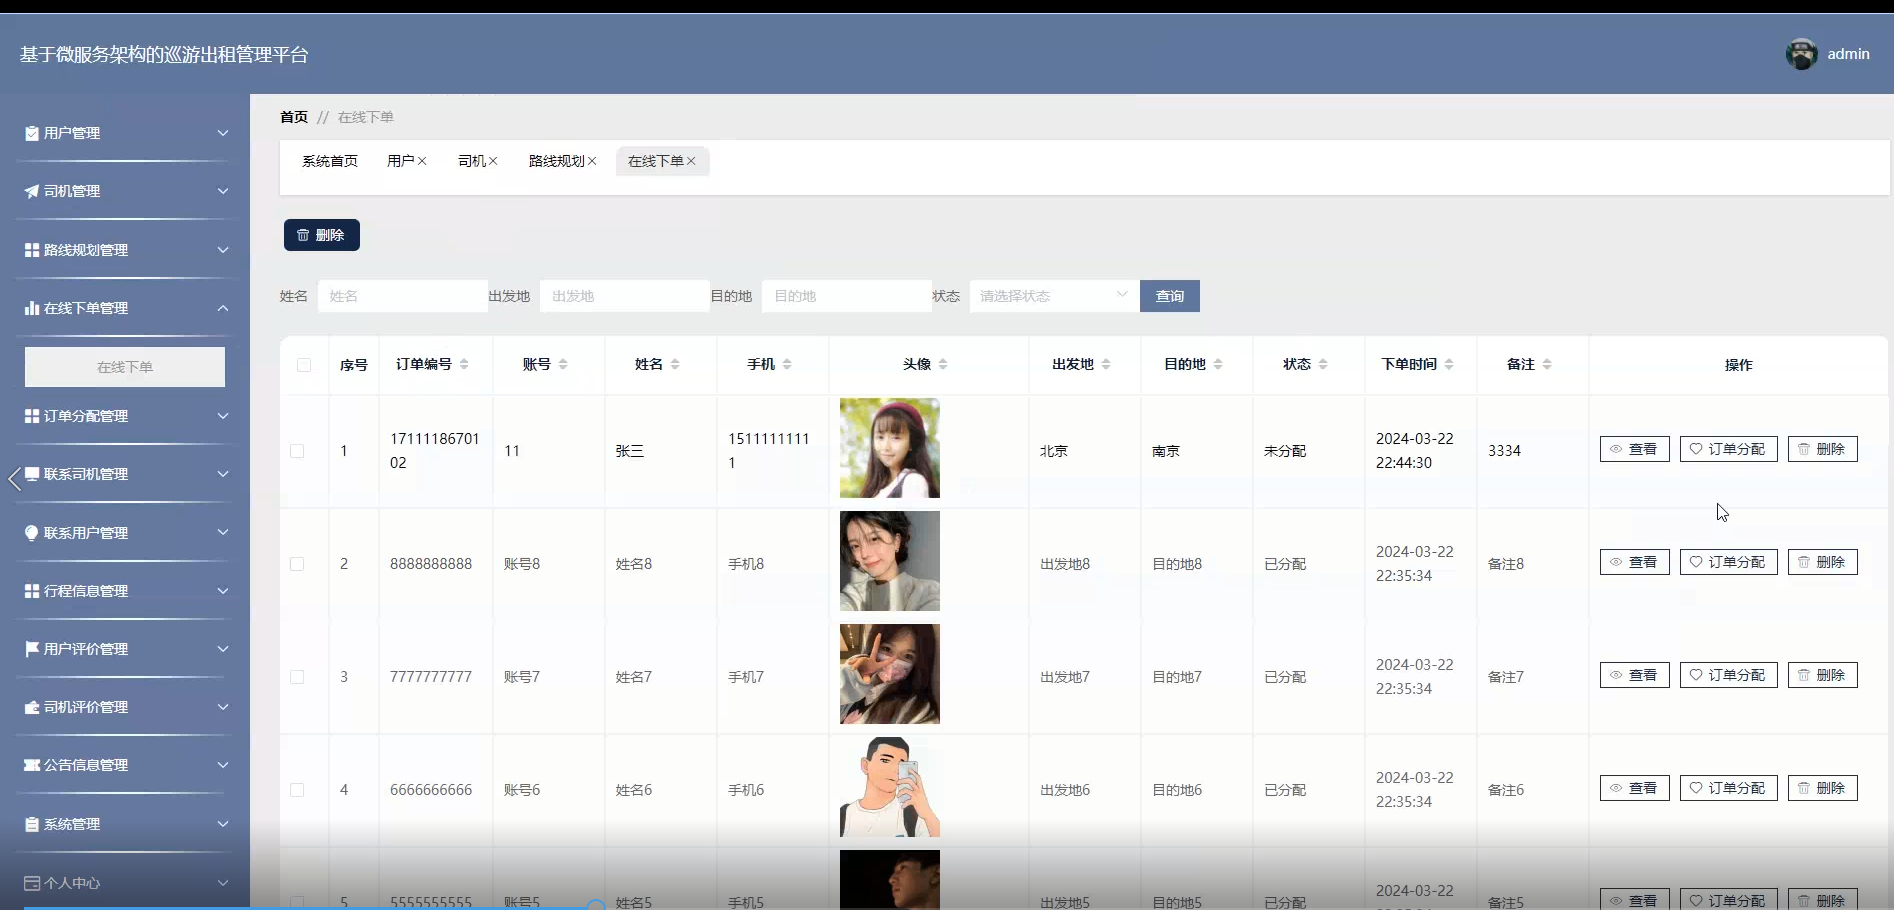The height and width of the screenshot is (910, 1894).
Task: Click the 司机评价管理 icon
Action: point(32,707)
